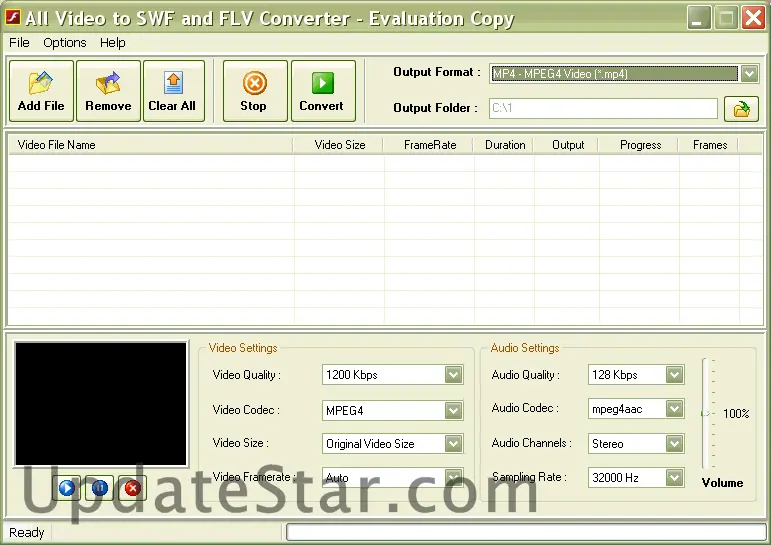Minimize the converter window
The width and height of the screenshot is (771, 545).
699,18
